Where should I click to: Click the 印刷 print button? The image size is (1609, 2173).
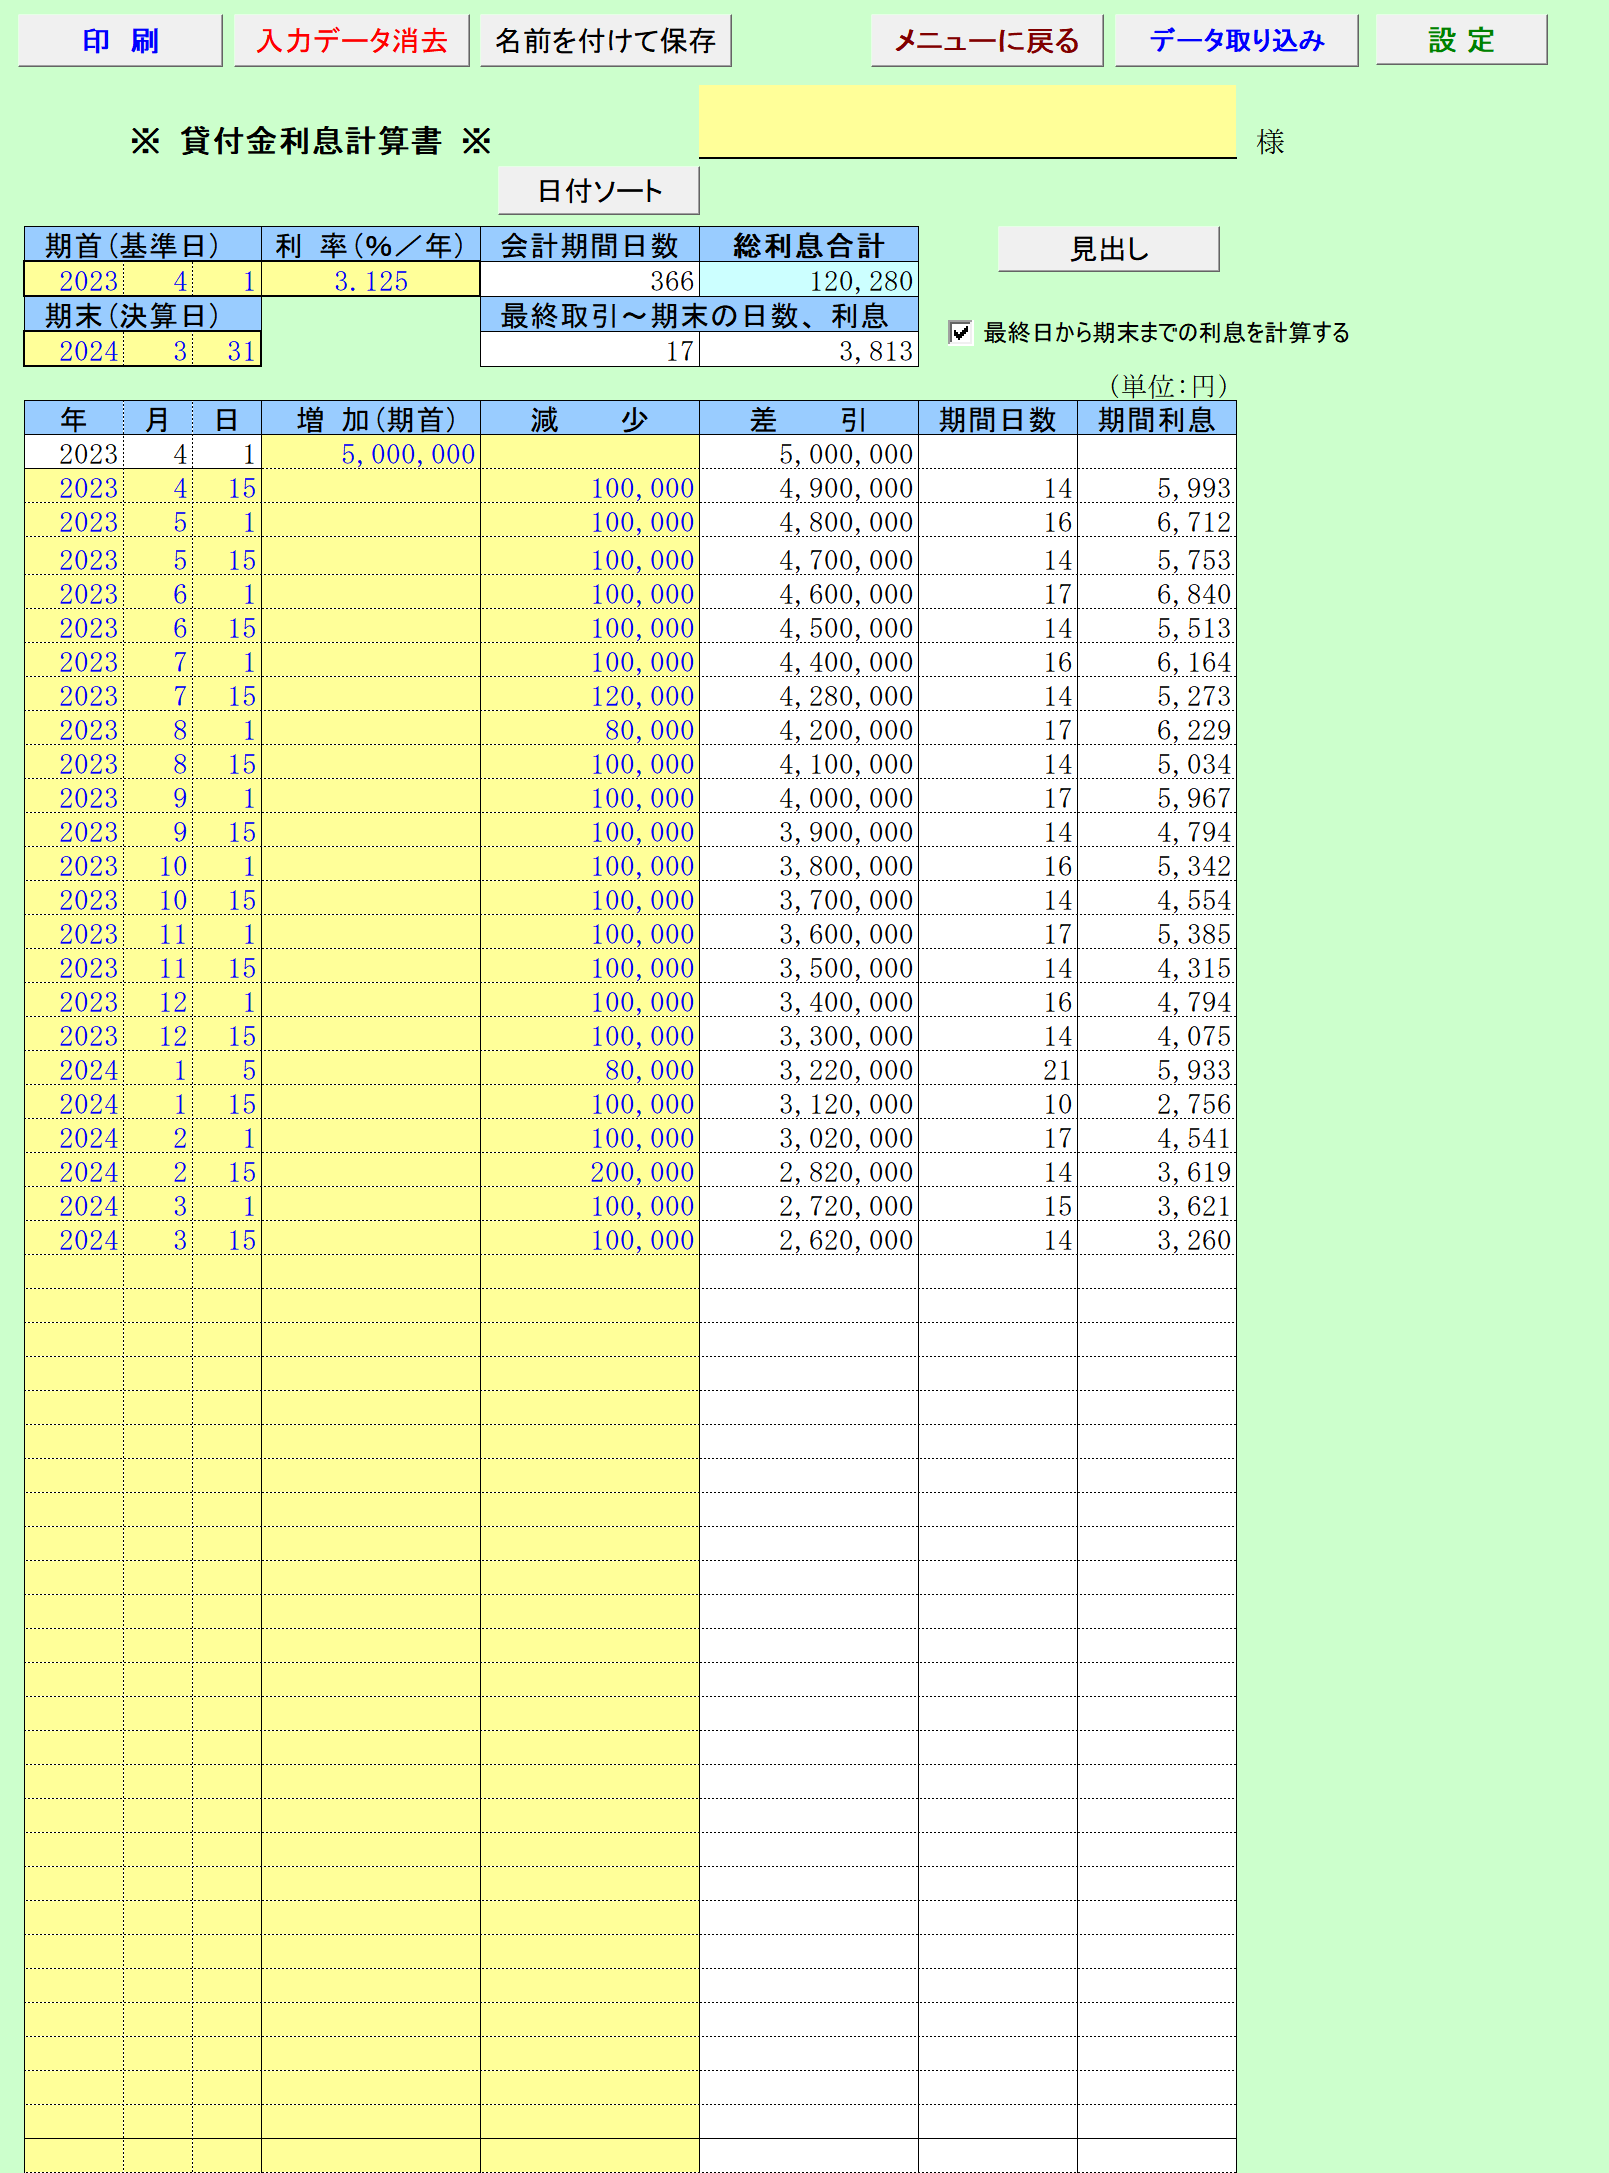click(120, 41)
